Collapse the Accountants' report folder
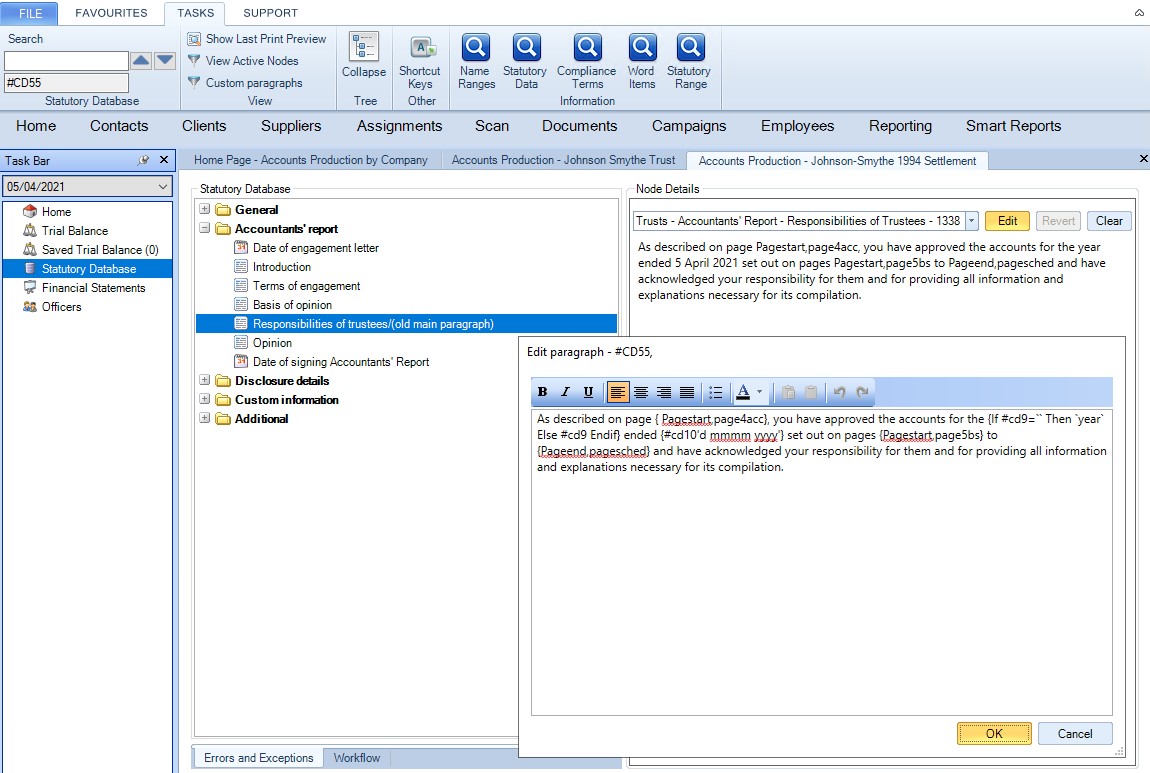Viewport: 1150px width, 773px height. [205, 228]
